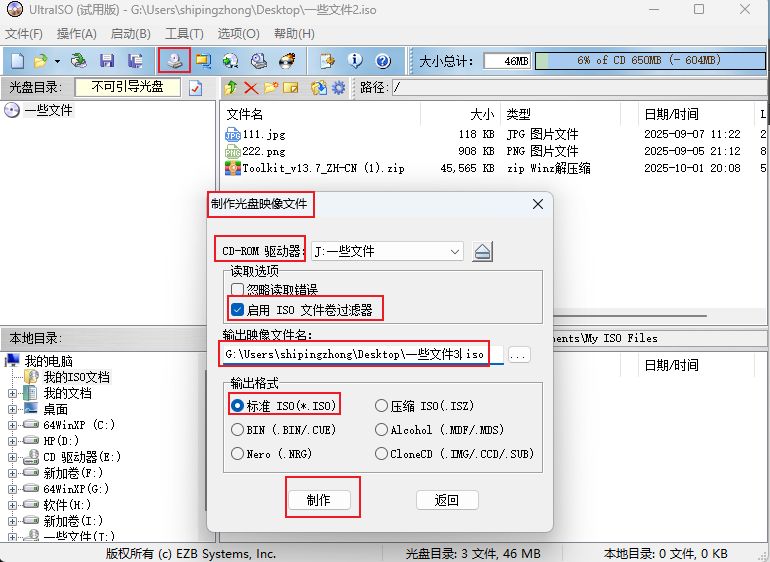Click the green Up directory arrow icon
Screen dimensions: 770x562
231,88
